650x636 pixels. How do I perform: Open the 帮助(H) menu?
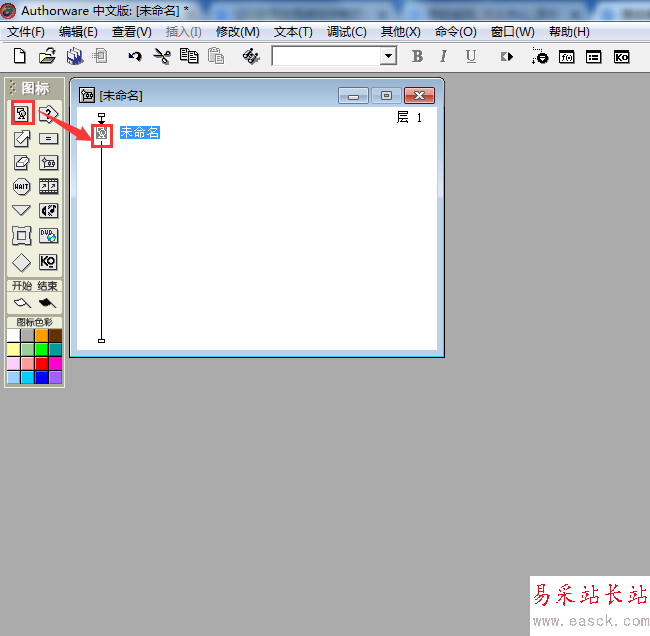569,32
